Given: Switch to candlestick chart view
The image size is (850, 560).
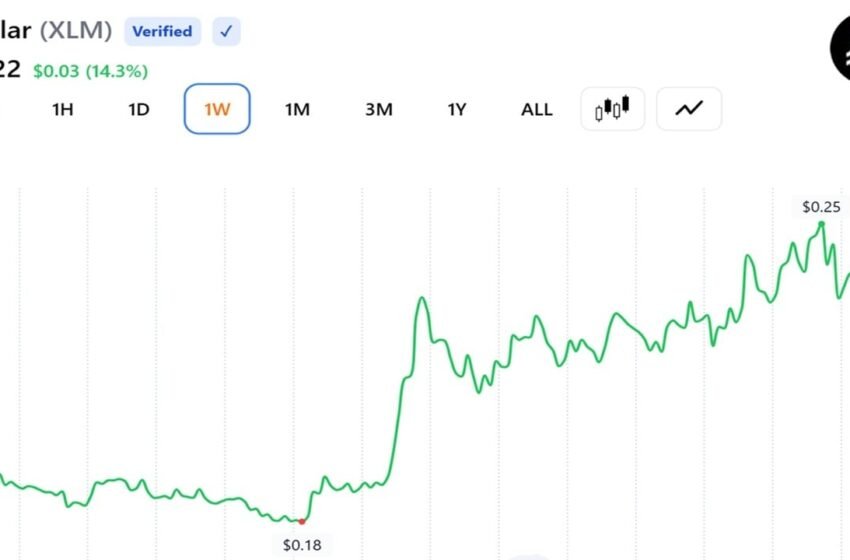Looking at the screenshot, I should point(613,109).
